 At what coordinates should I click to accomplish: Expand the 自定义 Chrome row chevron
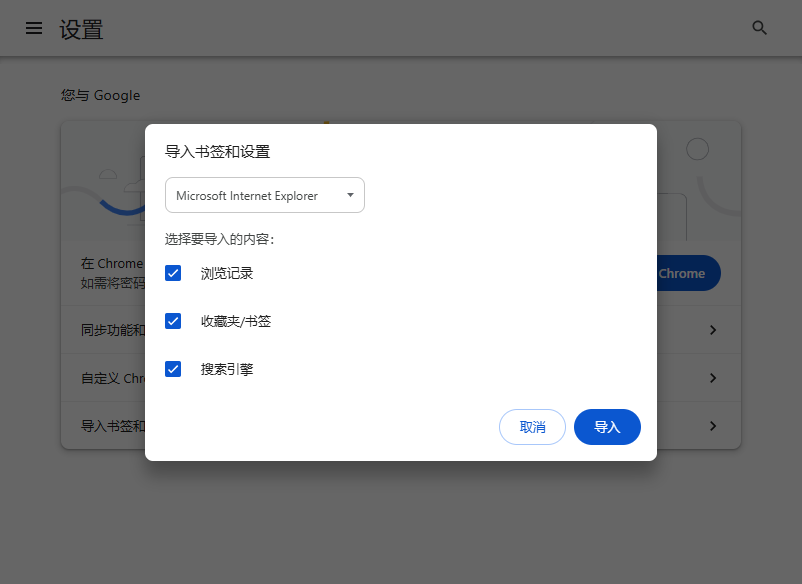click(x=713, y=378)
